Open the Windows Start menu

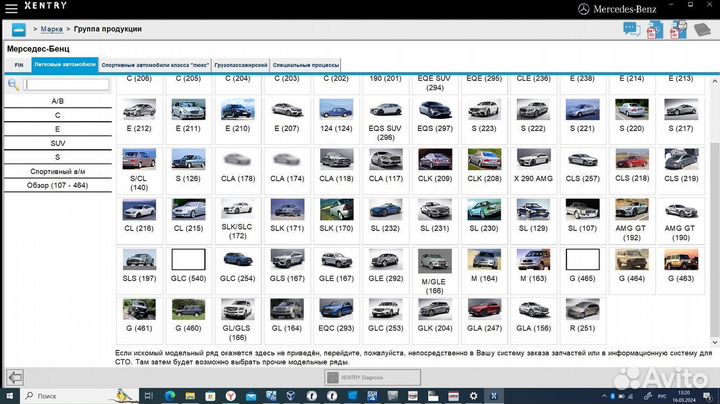8,396
